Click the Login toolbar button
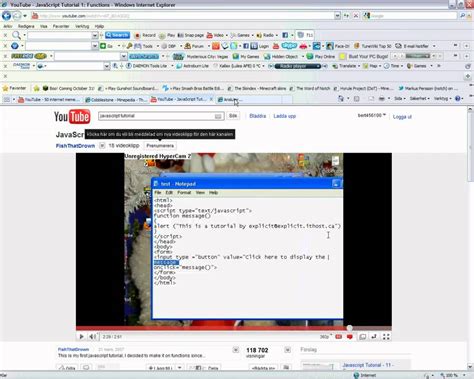The image size is (474, 379). [x=260, y=46]
